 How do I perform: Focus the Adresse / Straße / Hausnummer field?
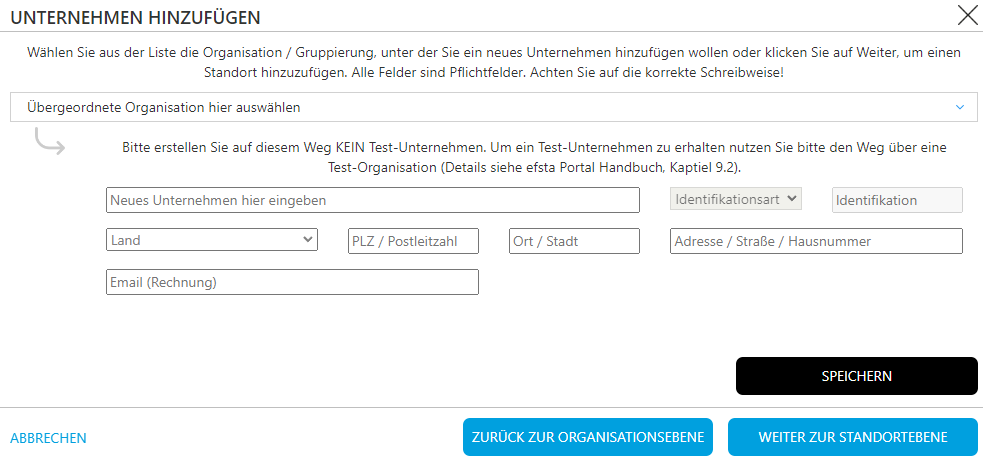click(x=816, y=241)
